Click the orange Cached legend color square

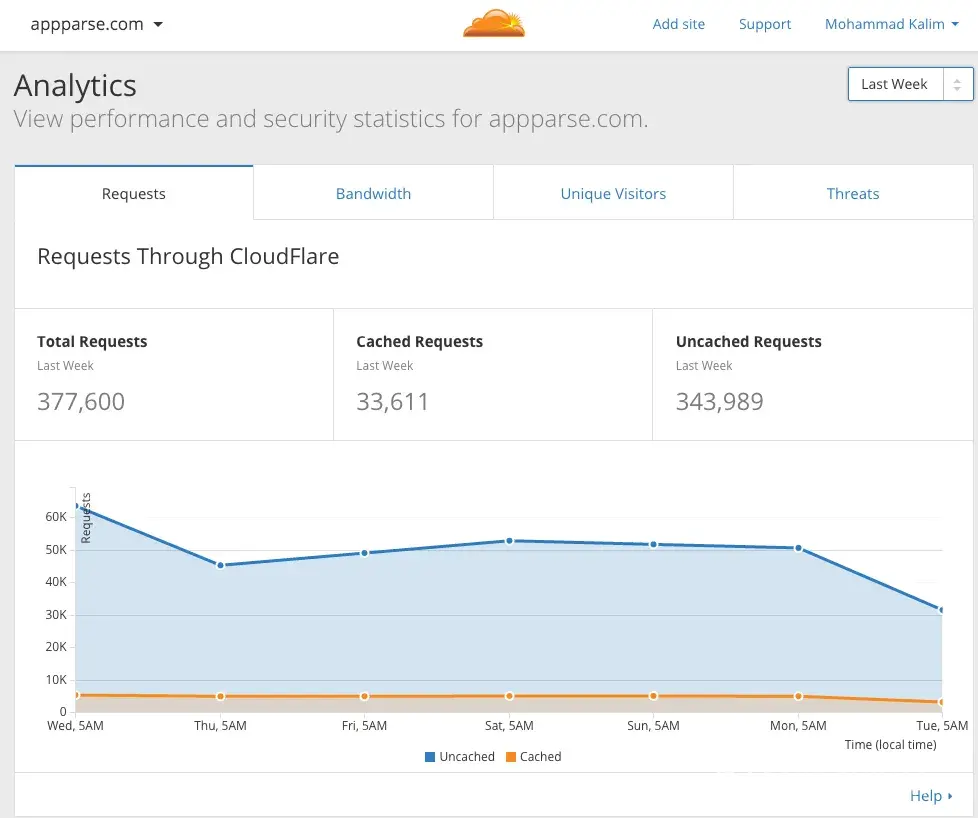click(x=511, y=757)
